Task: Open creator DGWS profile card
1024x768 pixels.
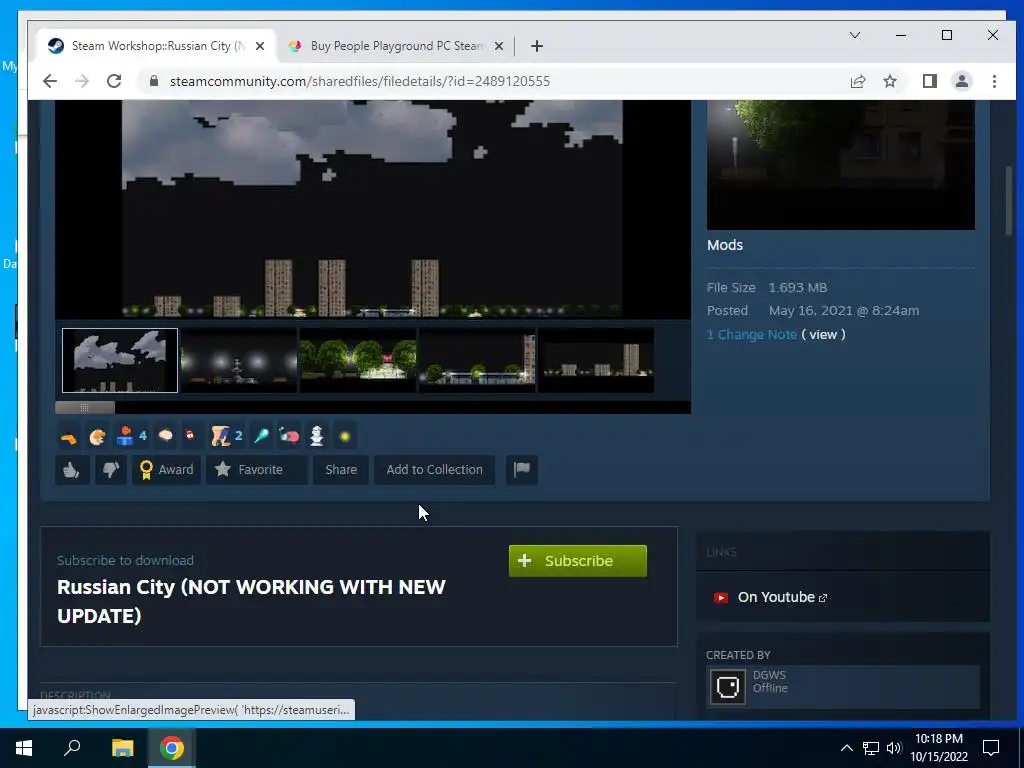Action: tap(843, 686)
